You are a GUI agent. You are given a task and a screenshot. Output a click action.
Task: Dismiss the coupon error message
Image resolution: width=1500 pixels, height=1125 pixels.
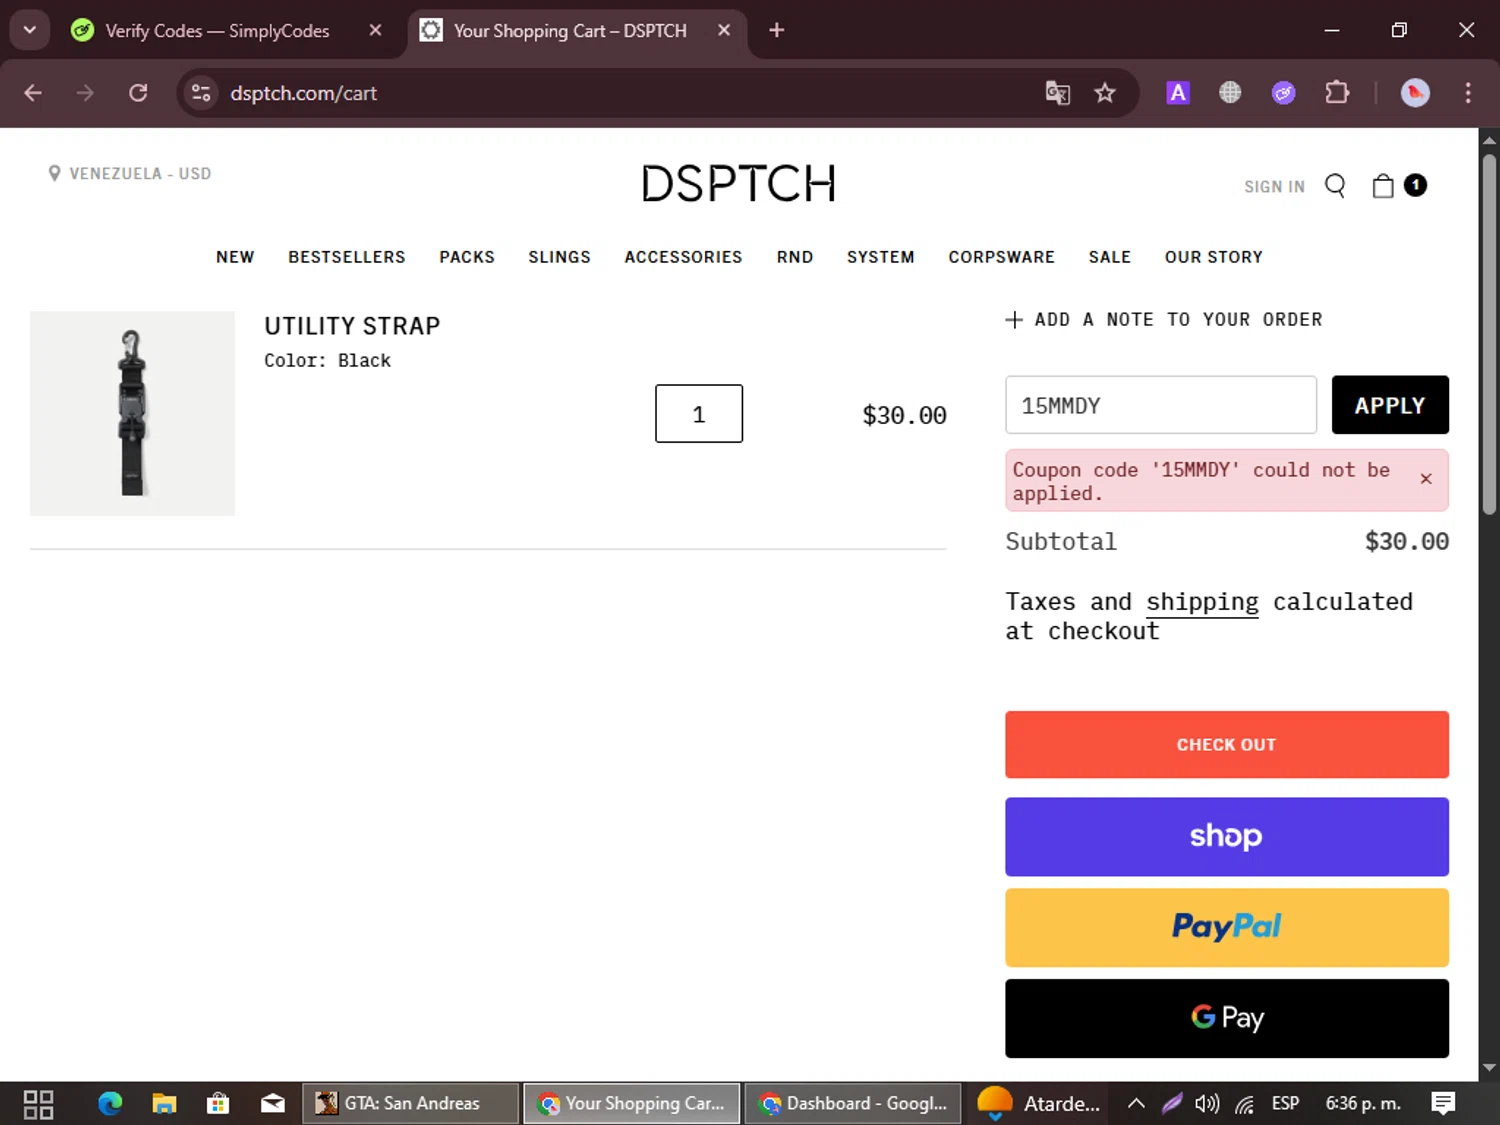click(x=1426, y=479)
